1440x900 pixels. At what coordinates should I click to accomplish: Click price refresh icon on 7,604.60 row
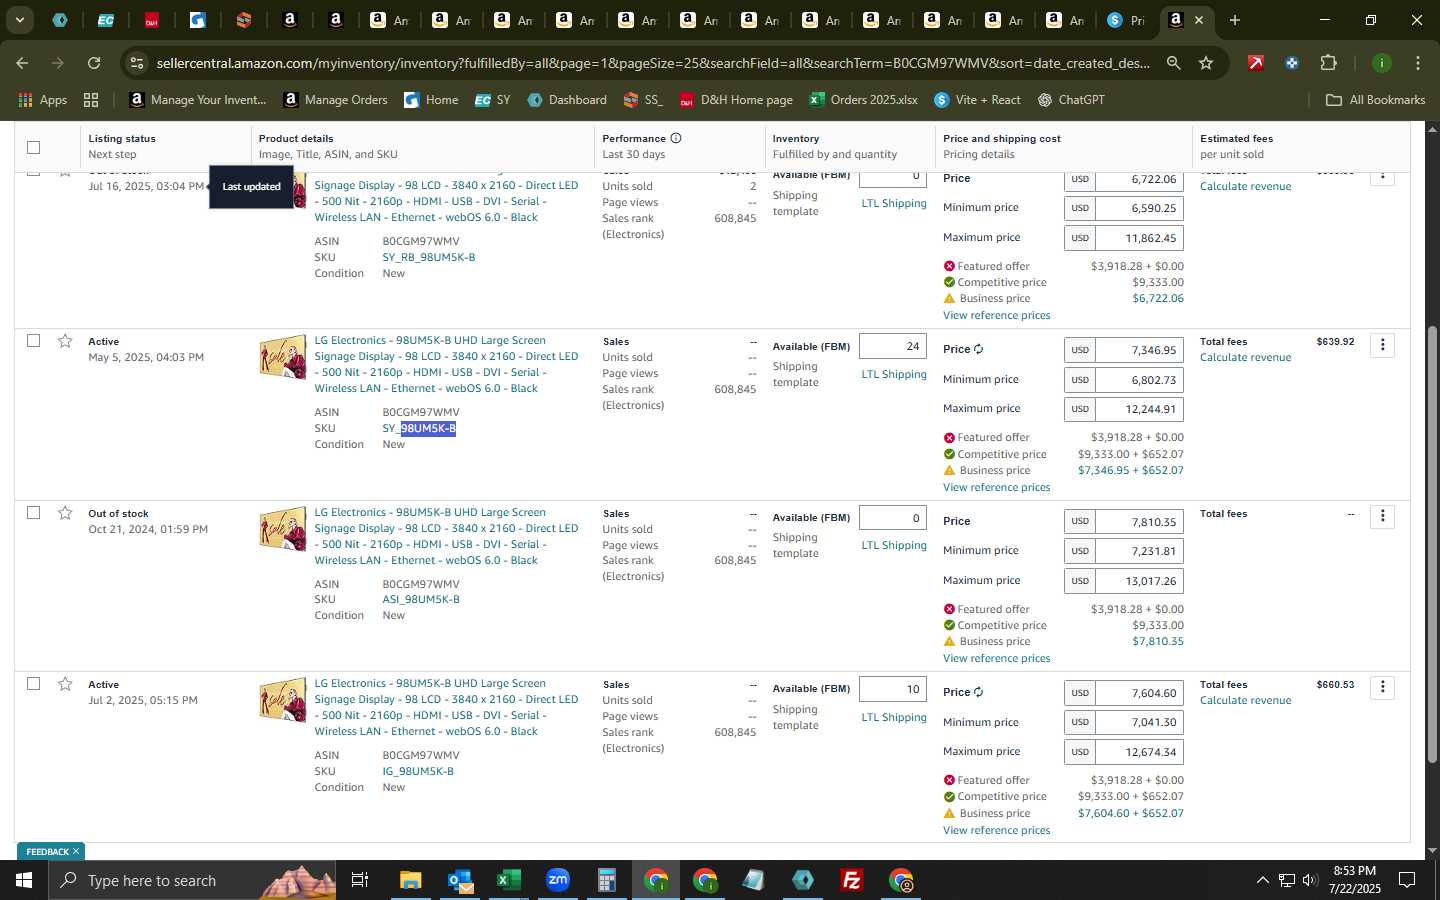pos(978,692)
